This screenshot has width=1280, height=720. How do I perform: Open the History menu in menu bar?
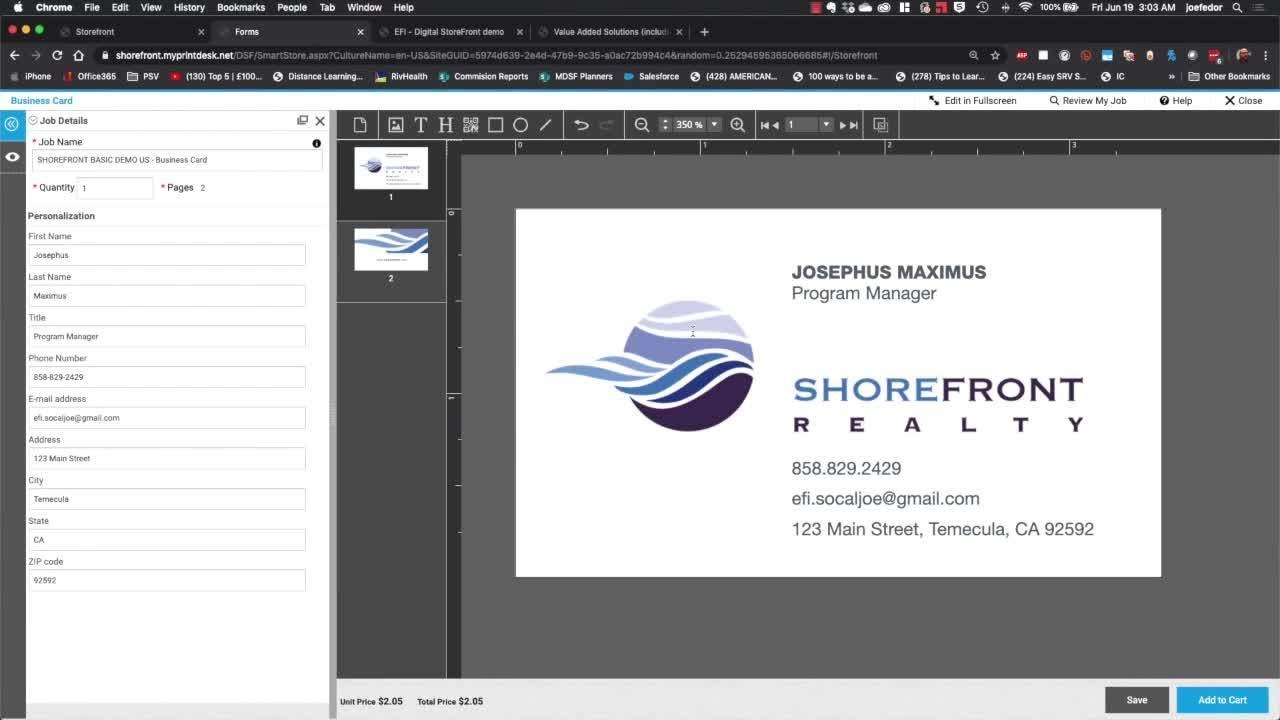tap(189, 7)
